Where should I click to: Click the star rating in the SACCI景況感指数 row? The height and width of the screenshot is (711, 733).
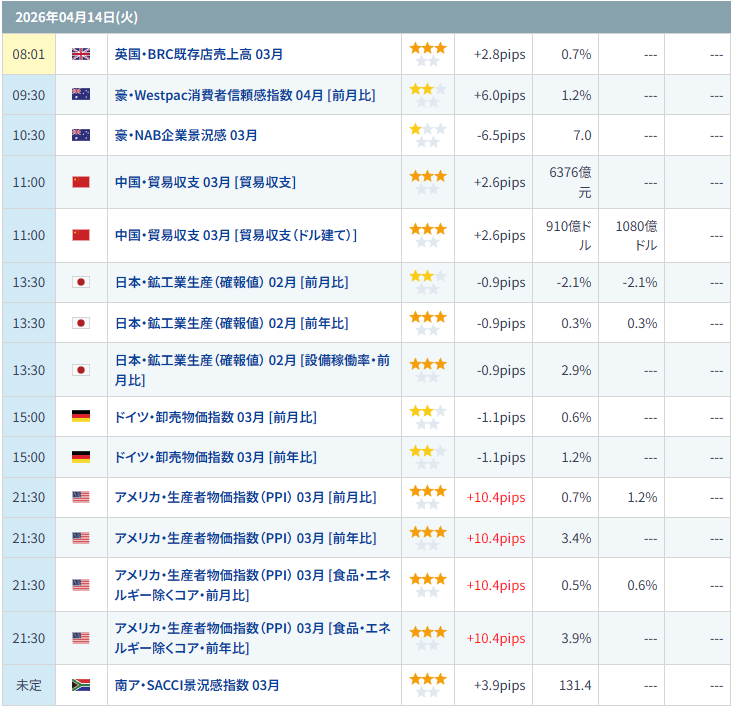click(x=427, y=685)
